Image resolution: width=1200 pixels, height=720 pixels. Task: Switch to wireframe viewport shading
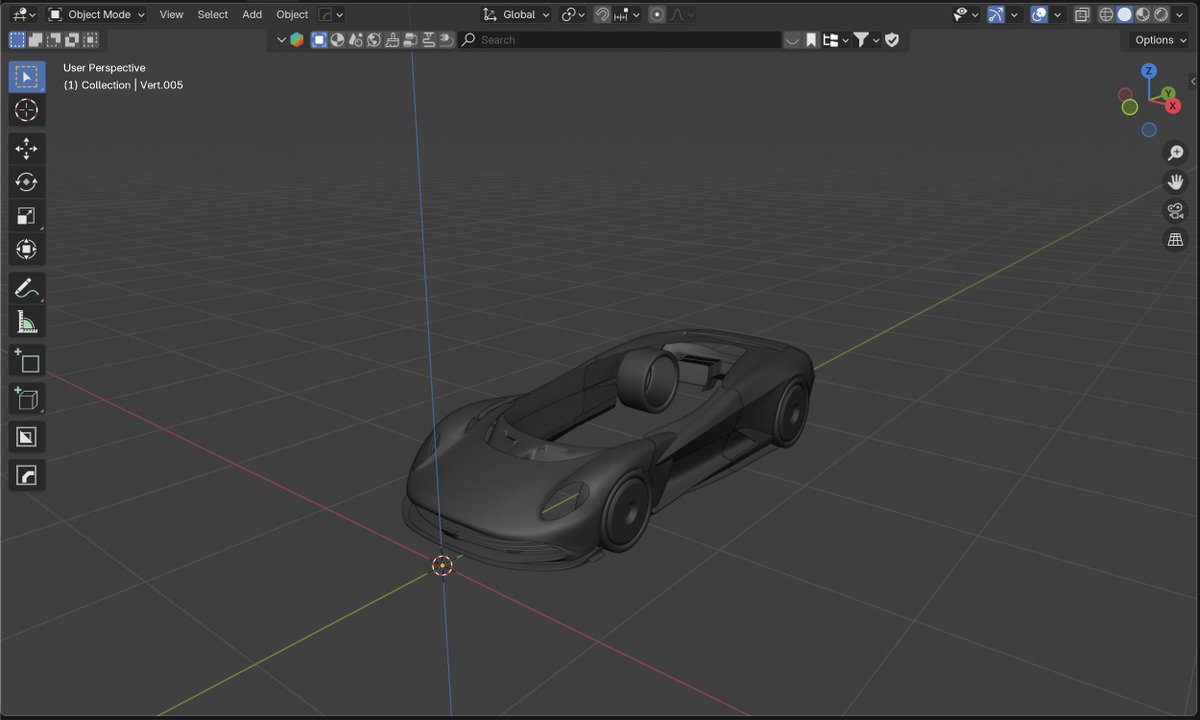[1106, 15]
